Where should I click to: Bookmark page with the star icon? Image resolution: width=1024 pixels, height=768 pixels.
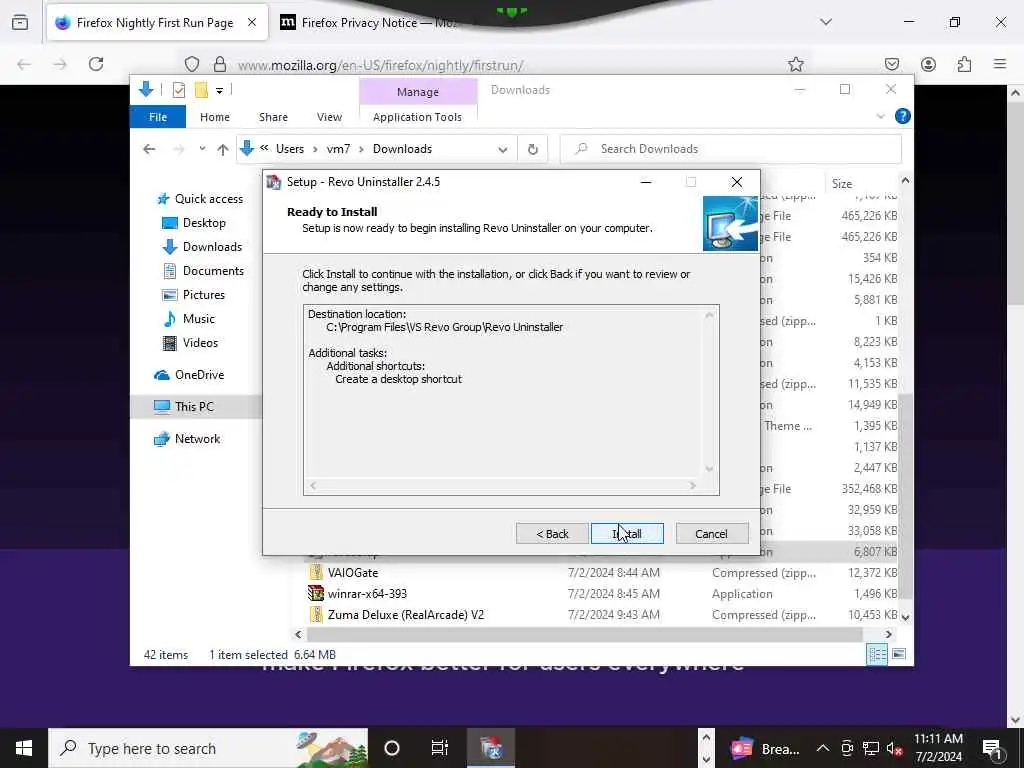pos(795,64)
